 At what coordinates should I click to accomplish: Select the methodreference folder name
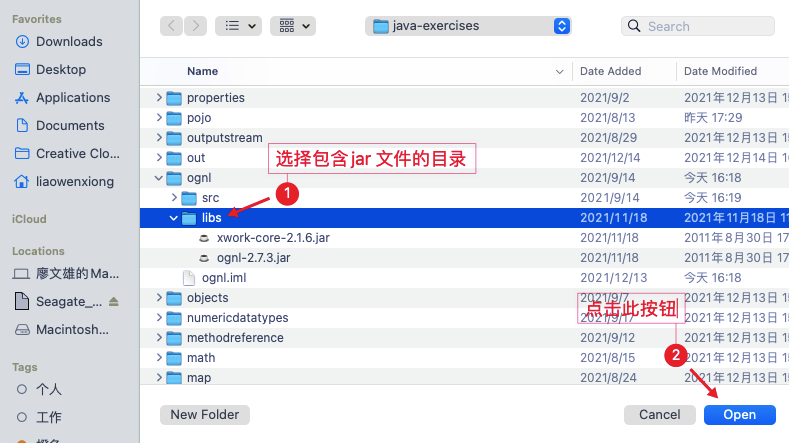click(x=235, y=338)
